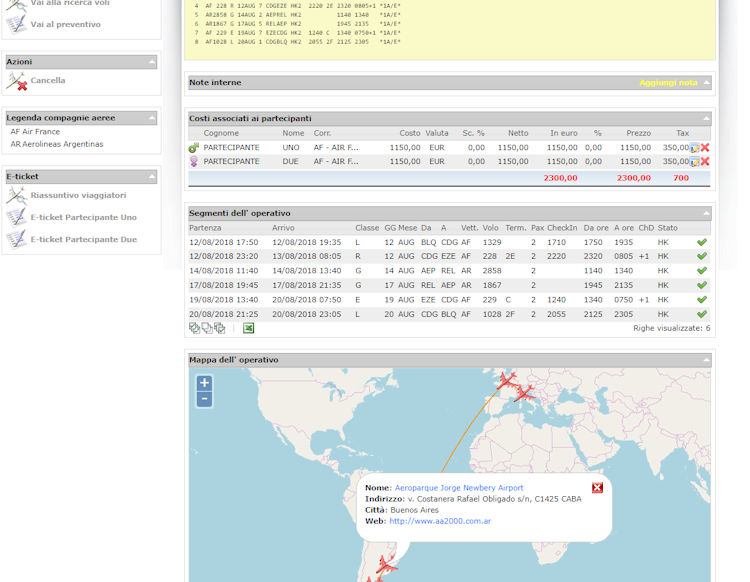Collapse the Legenda compagnie aeree panel

[152, 118]
